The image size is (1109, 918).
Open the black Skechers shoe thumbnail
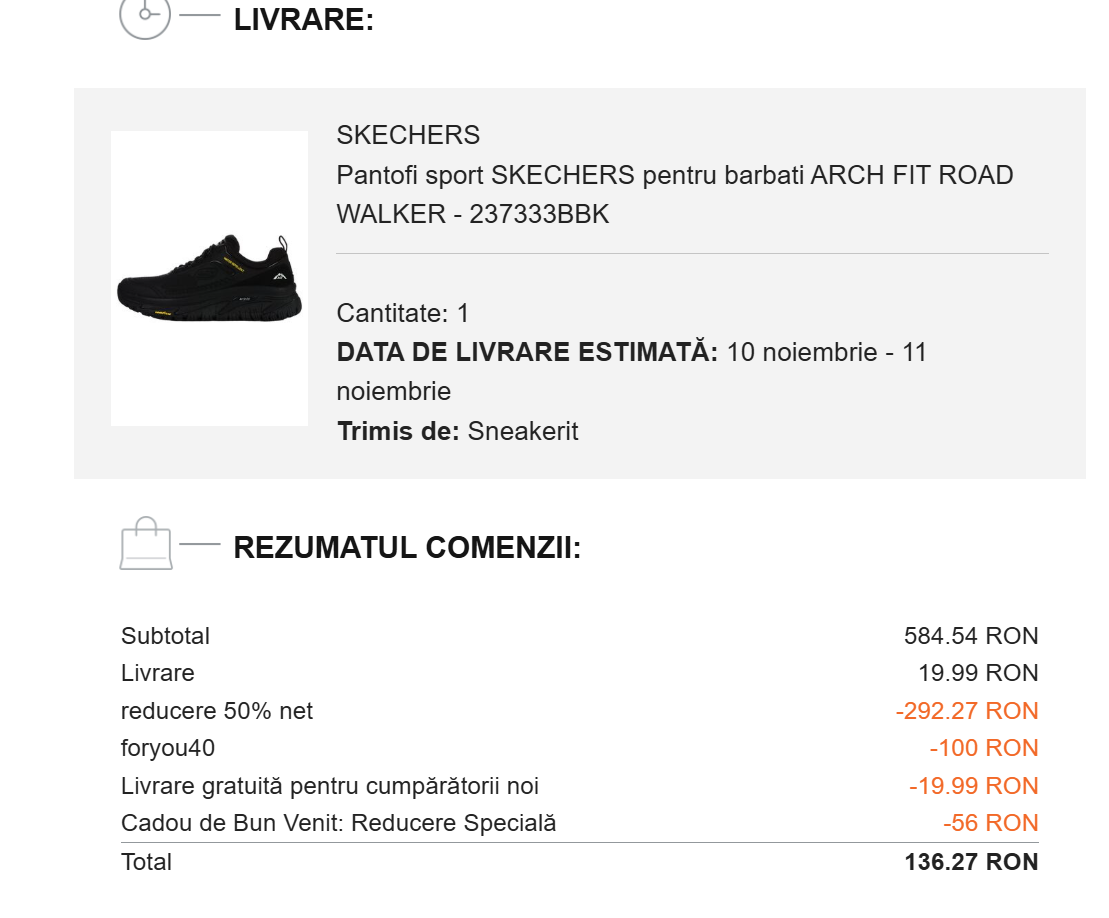pyautogui.click(x=209, y=279)
